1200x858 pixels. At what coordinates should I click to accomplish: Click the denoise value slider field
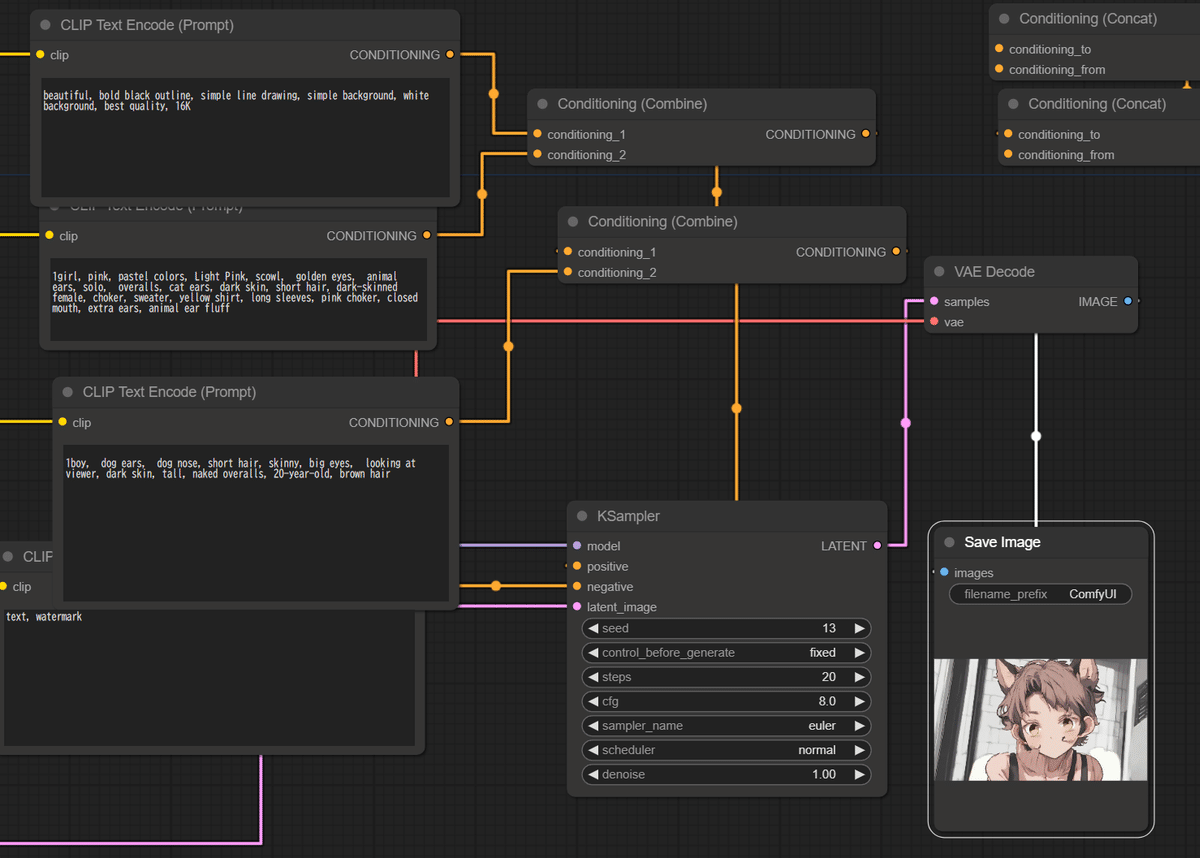(726, 775)
